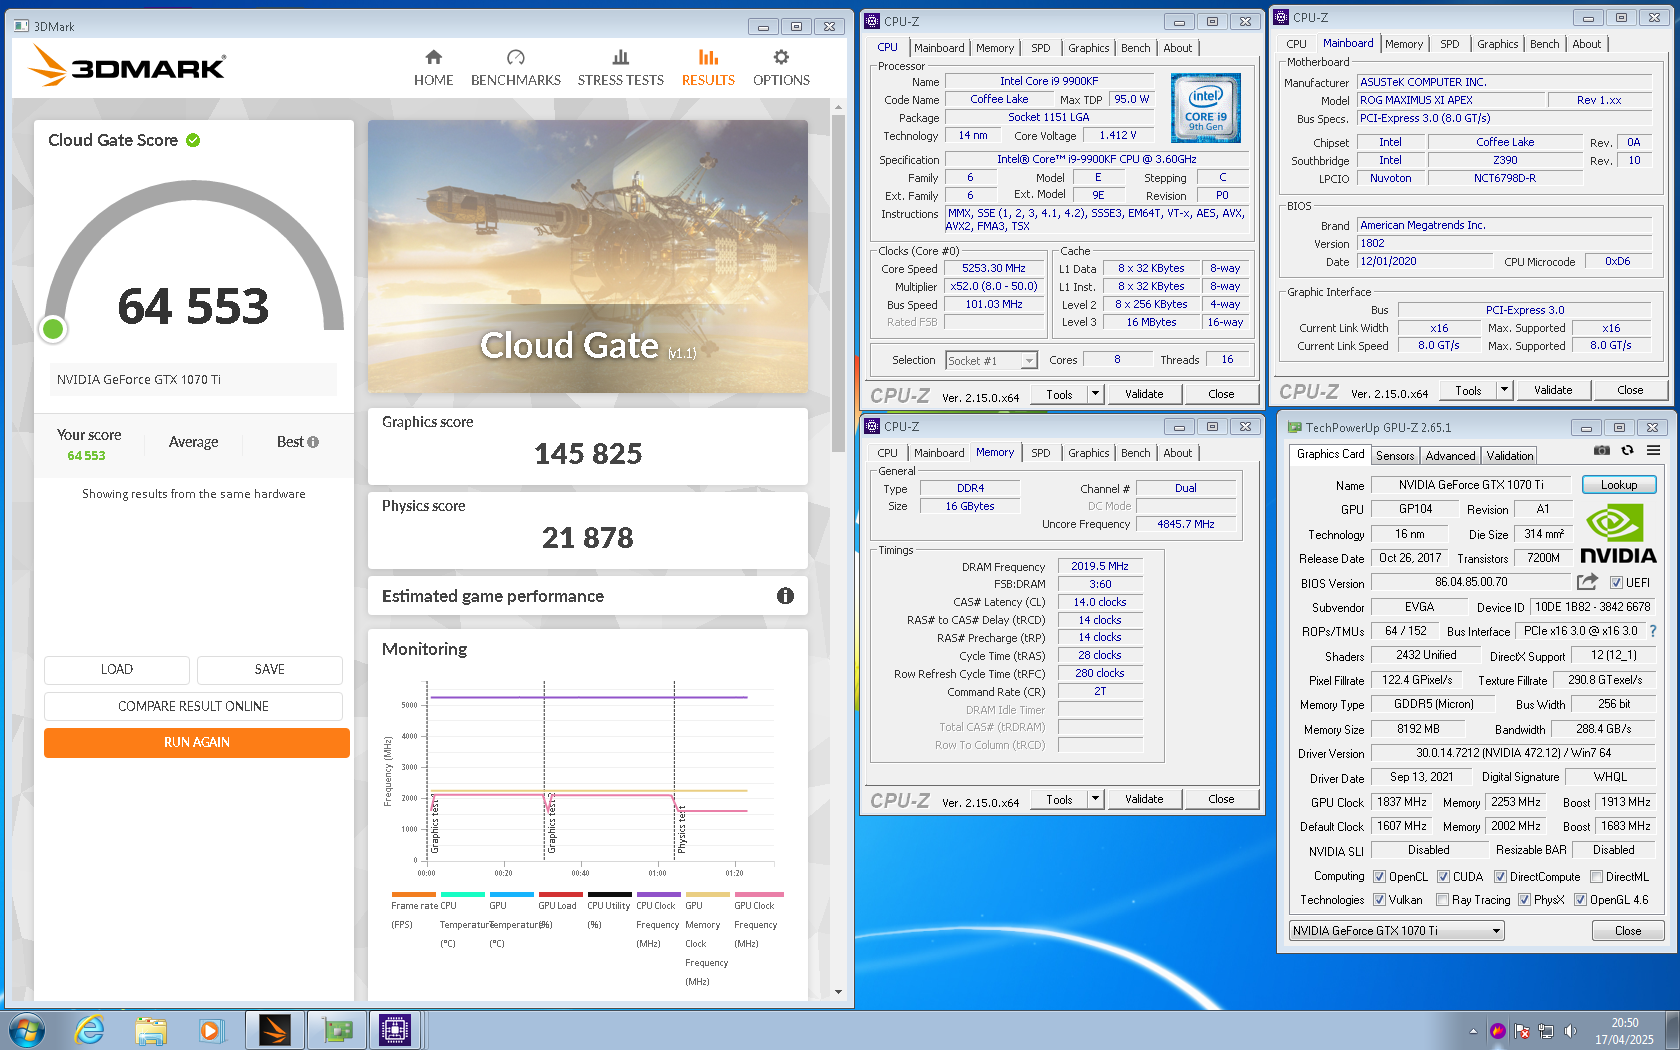The image size is (1680, 1050).
Task: Click the Cloud Gate benchmark thumbnail
Action: click(x=588, y=257)
